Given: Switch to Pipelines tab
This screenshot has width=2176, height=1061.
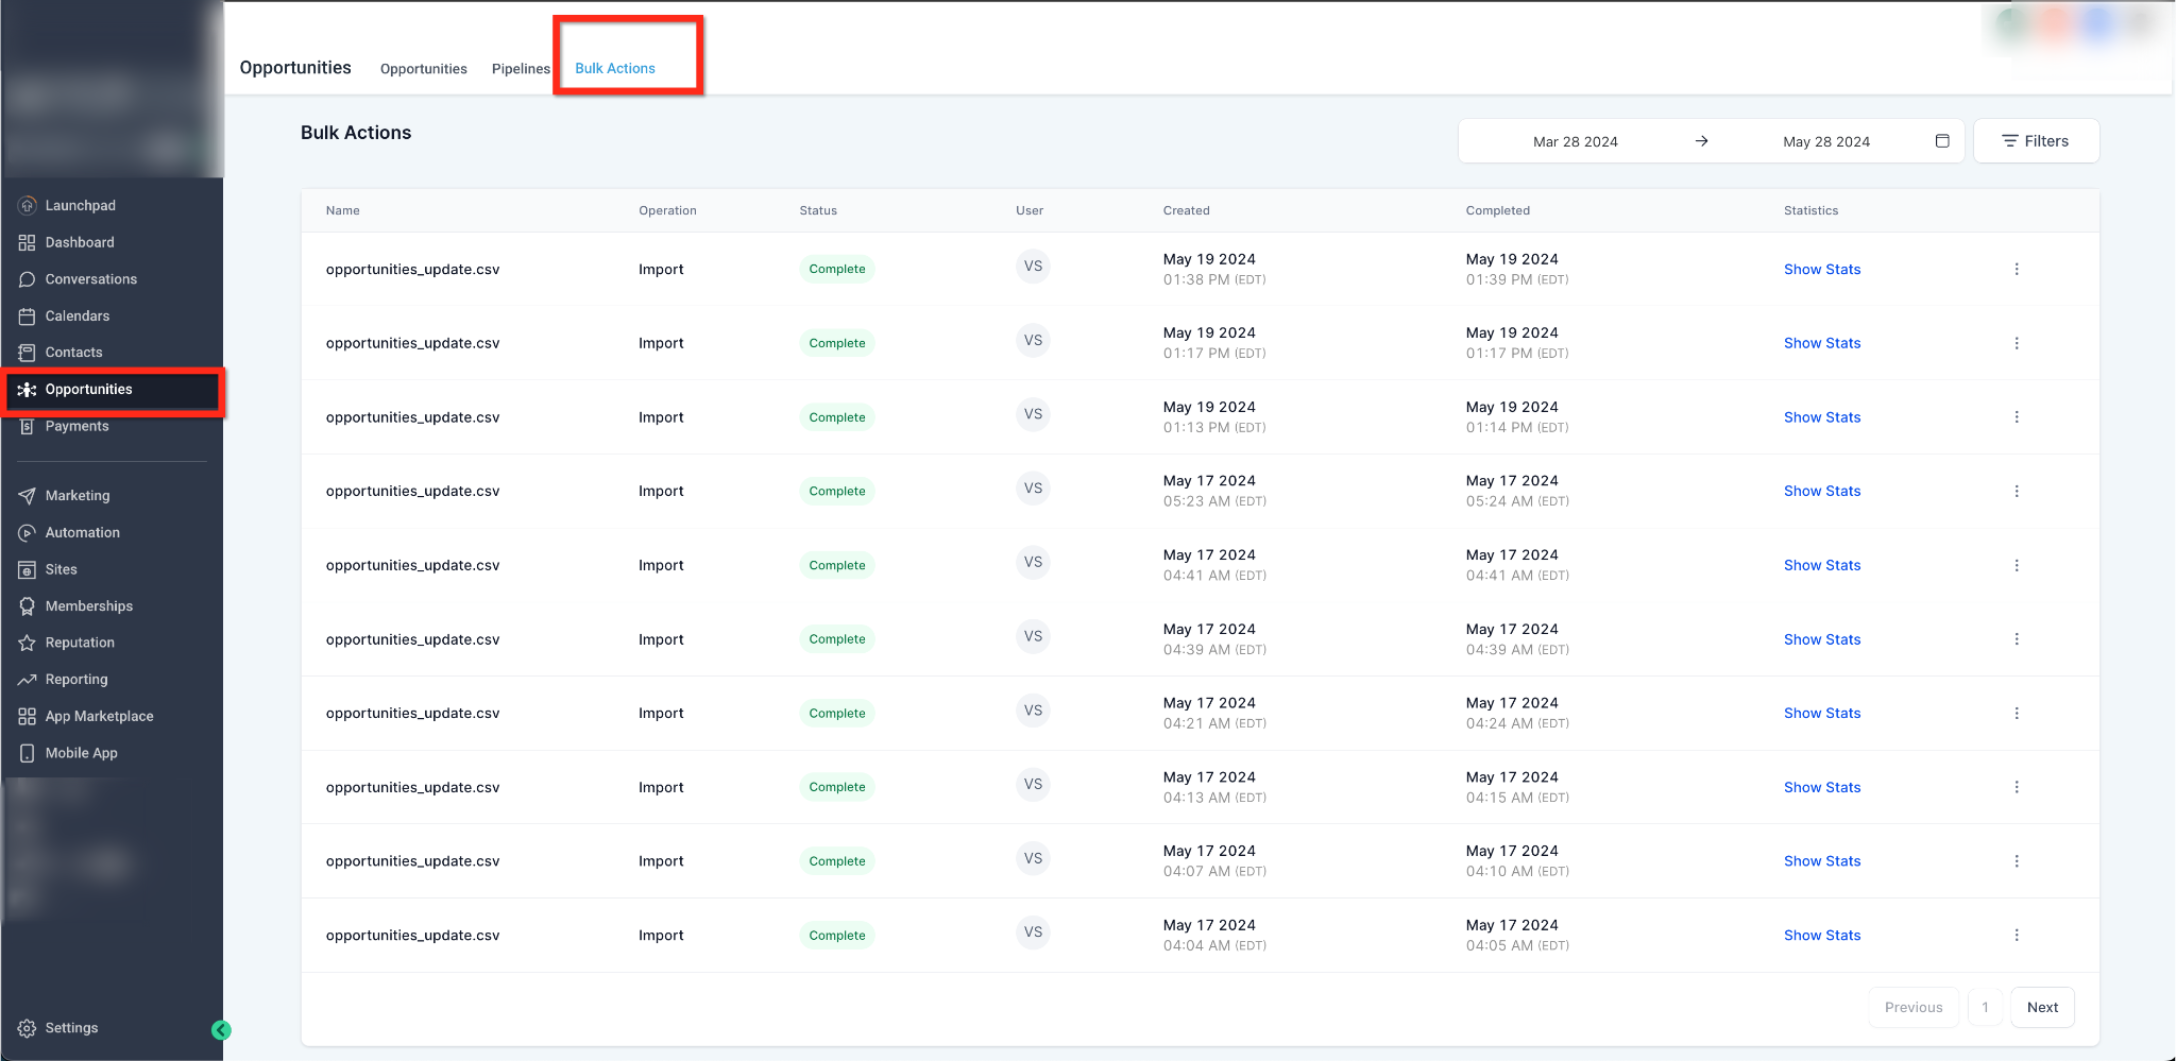Looking at the screenshot, I should [x=520, y=68].
